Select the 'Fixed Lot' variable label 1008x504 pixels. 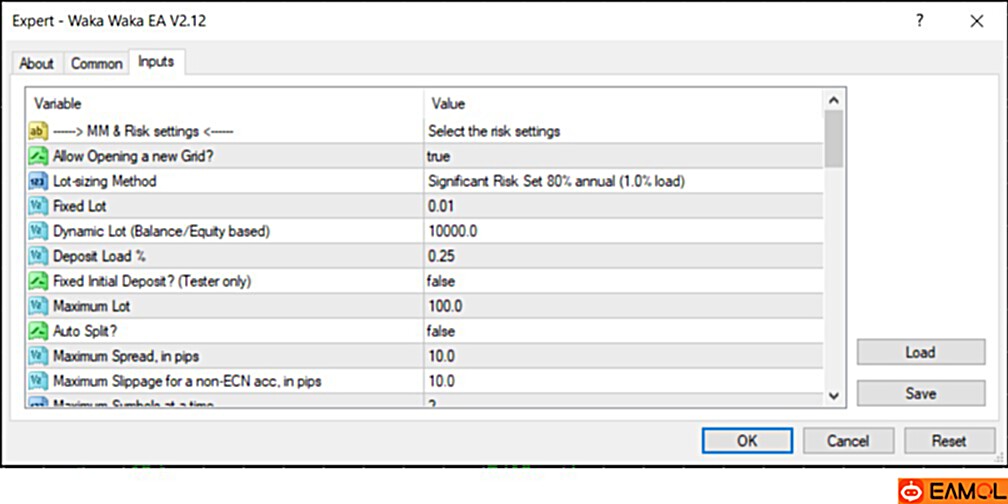tap(80, 206)
